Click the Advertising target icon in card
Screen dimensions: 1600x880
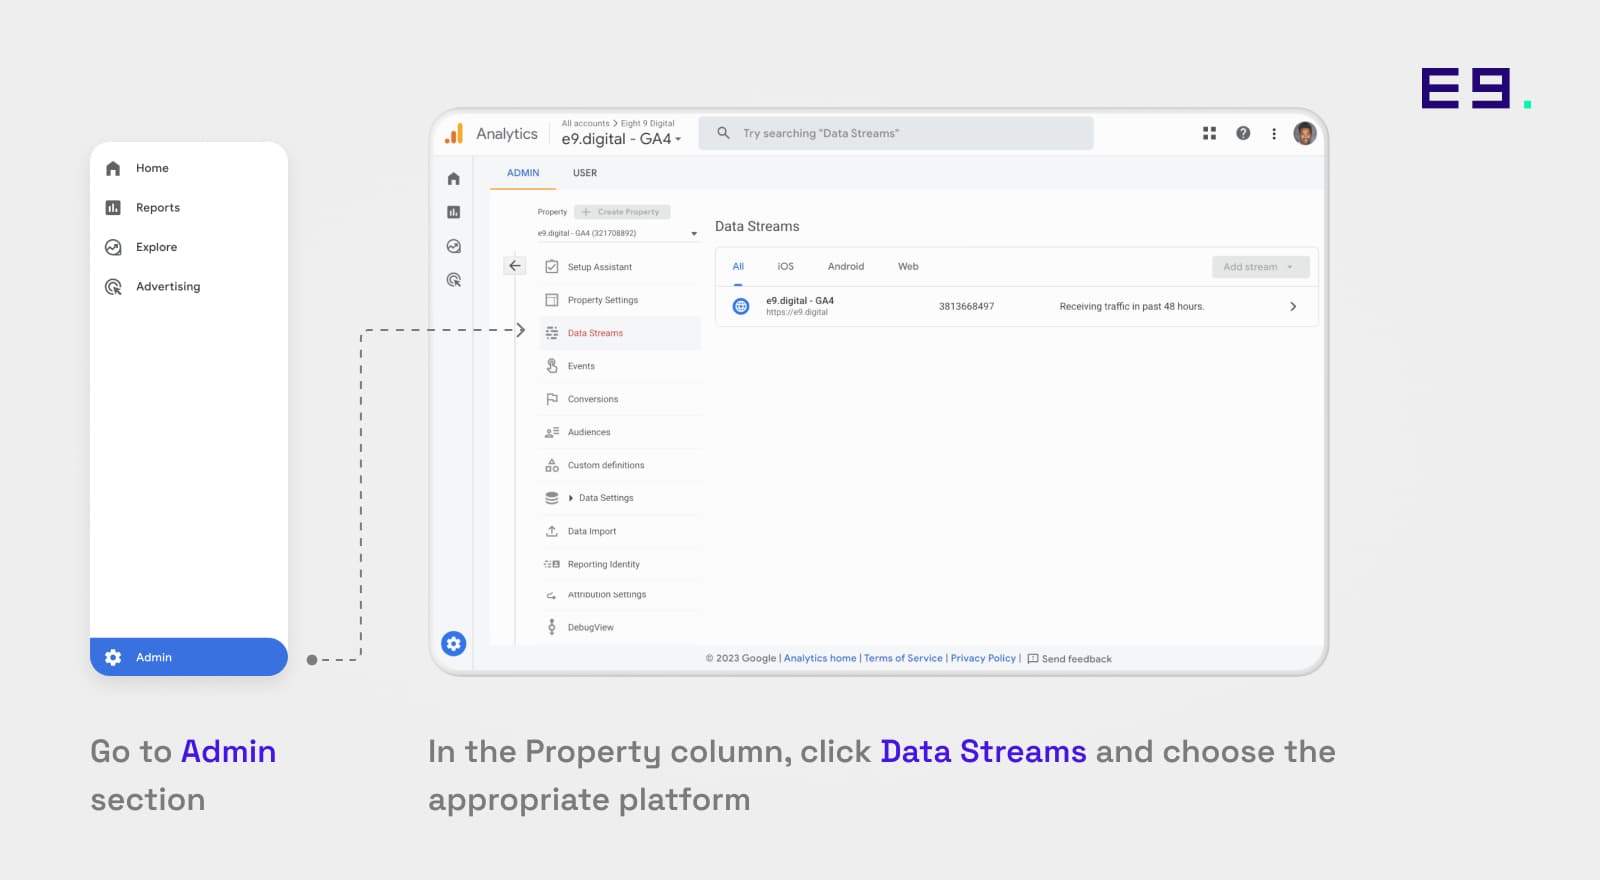113,287
